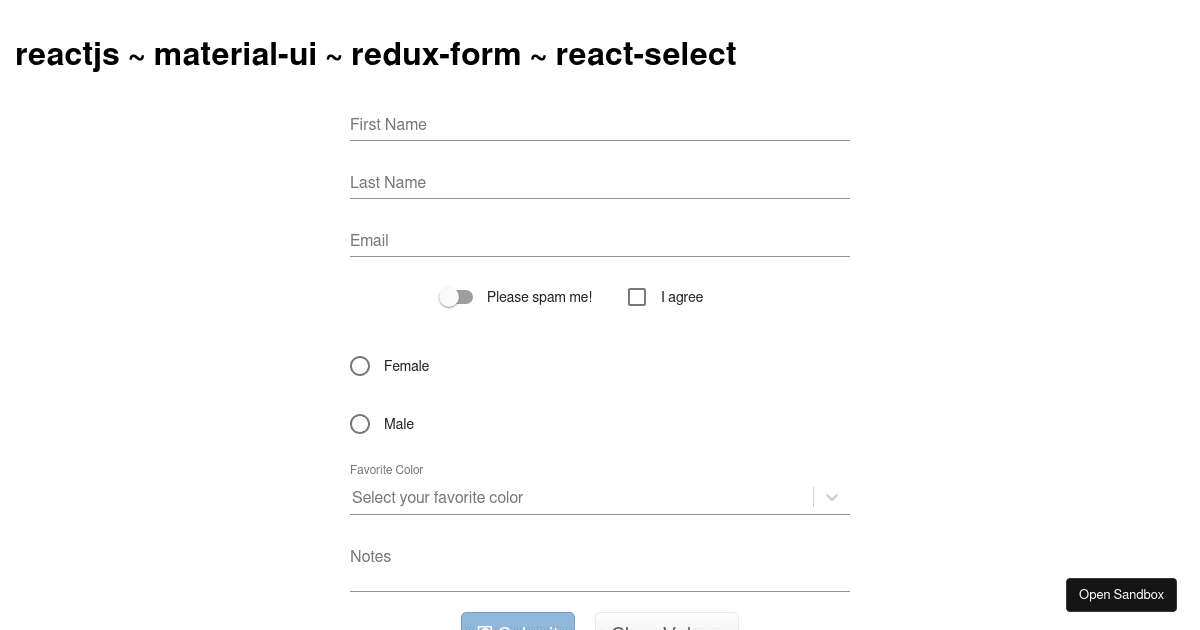
Task: Toggle the 'Please spam me!' switch on
Action: coord(456,297)
